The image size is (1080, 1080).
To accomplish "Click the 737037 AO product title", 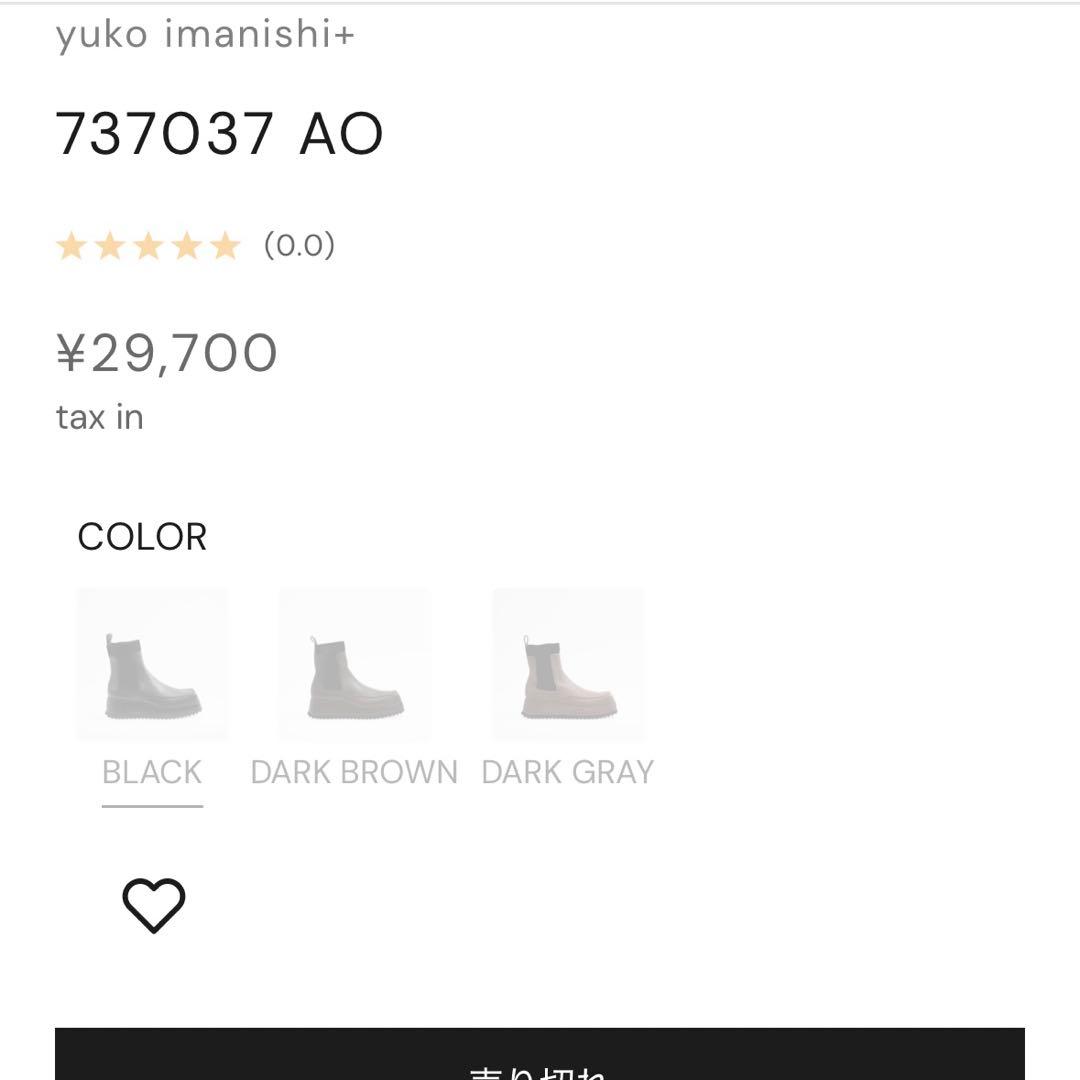I will pos(219,134).
